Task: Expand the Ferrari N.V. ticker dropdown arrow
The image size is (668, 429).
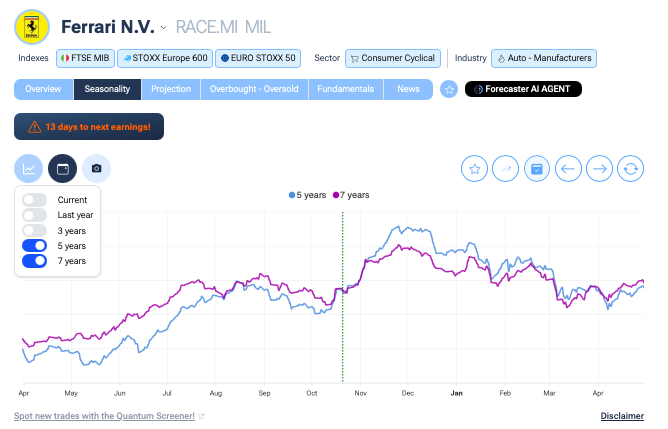Action: (x=164, y=27)
